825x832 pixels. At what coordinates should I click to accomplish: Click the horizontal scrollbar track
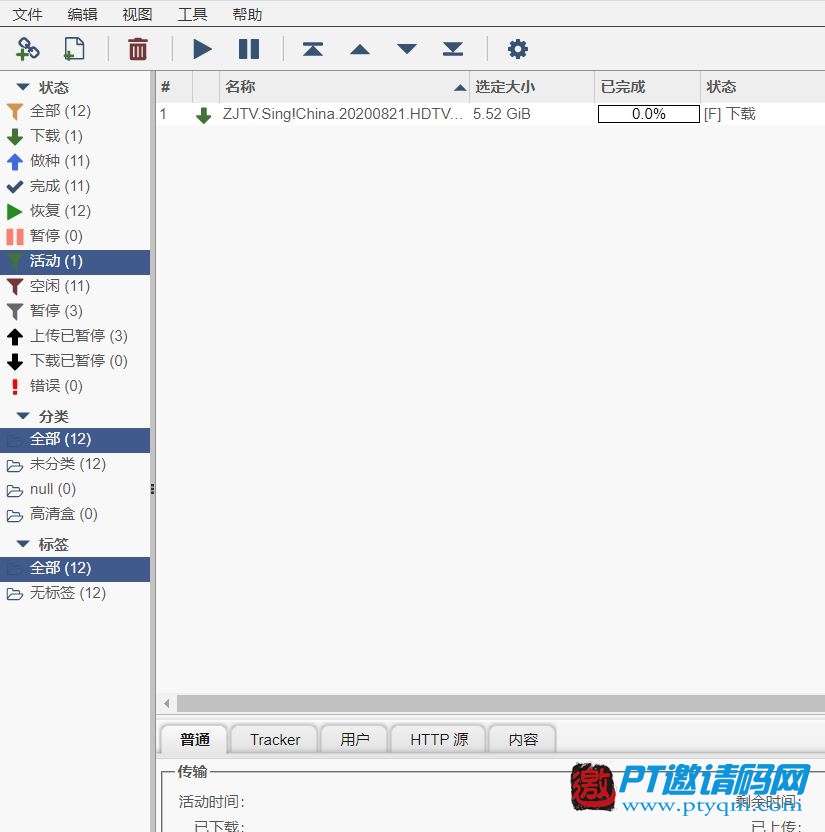tap(500, 704)
